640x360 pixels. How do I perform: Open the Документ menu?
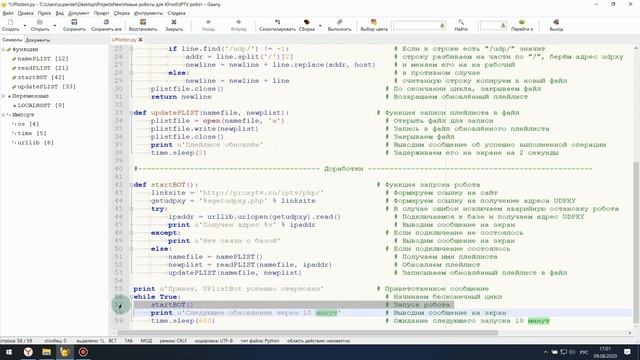pos(78,13)
